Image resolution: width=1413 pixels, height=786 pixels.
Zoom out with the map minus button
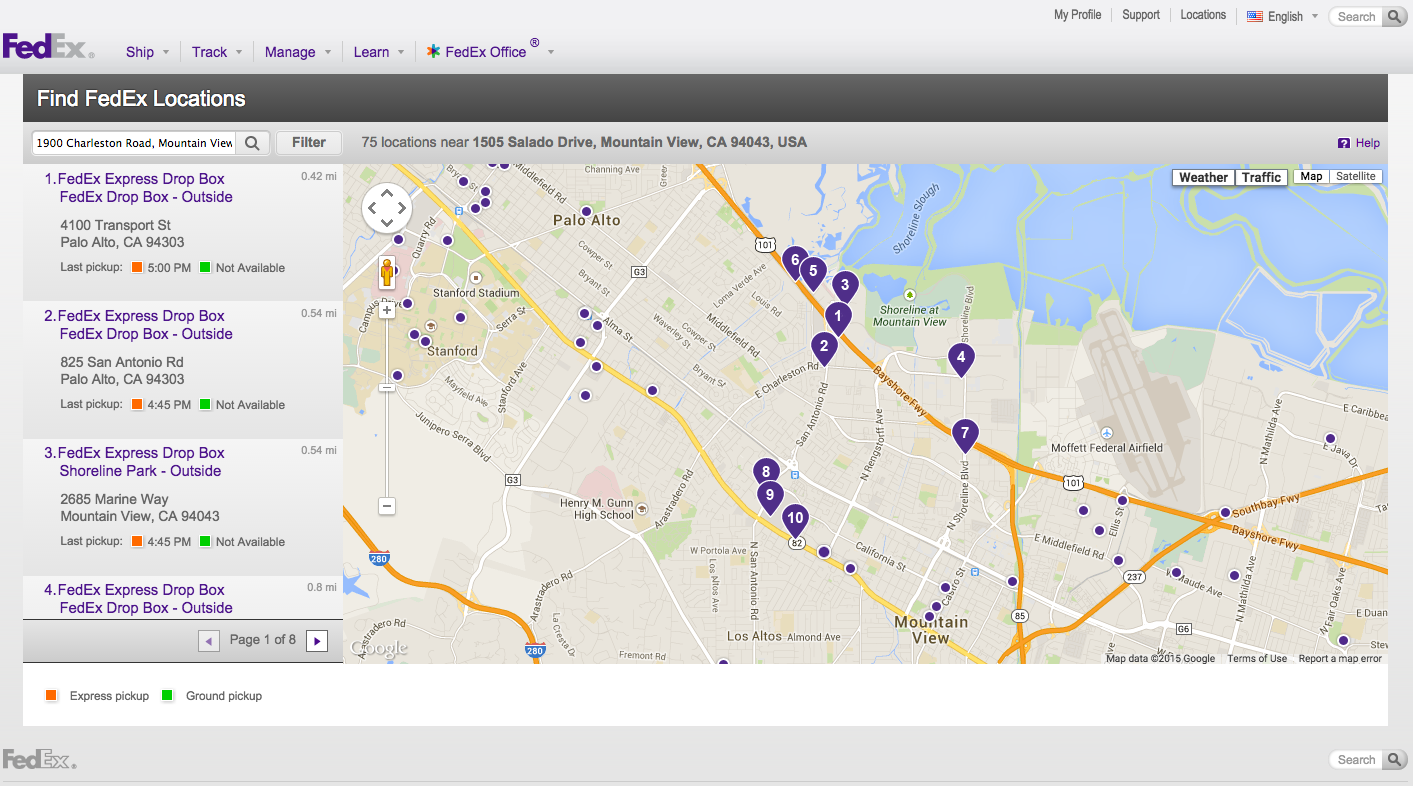pyautogui.click(x=387, y=506)
